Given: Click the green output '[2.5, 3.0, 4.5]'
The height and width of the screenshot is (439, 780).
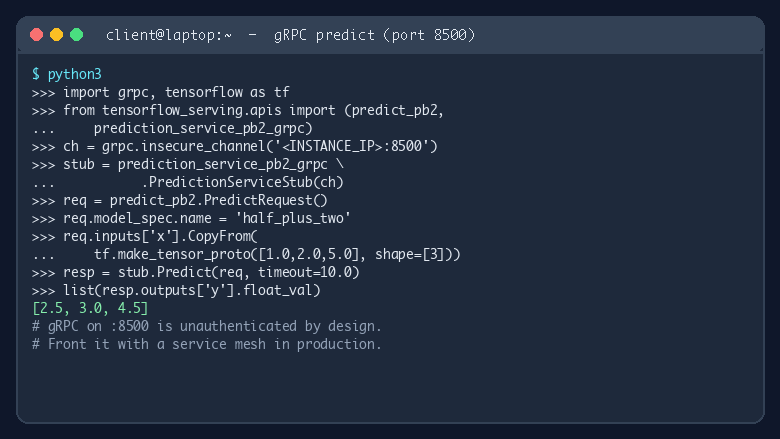Looking at the screenshot, I should coord(90,308).
